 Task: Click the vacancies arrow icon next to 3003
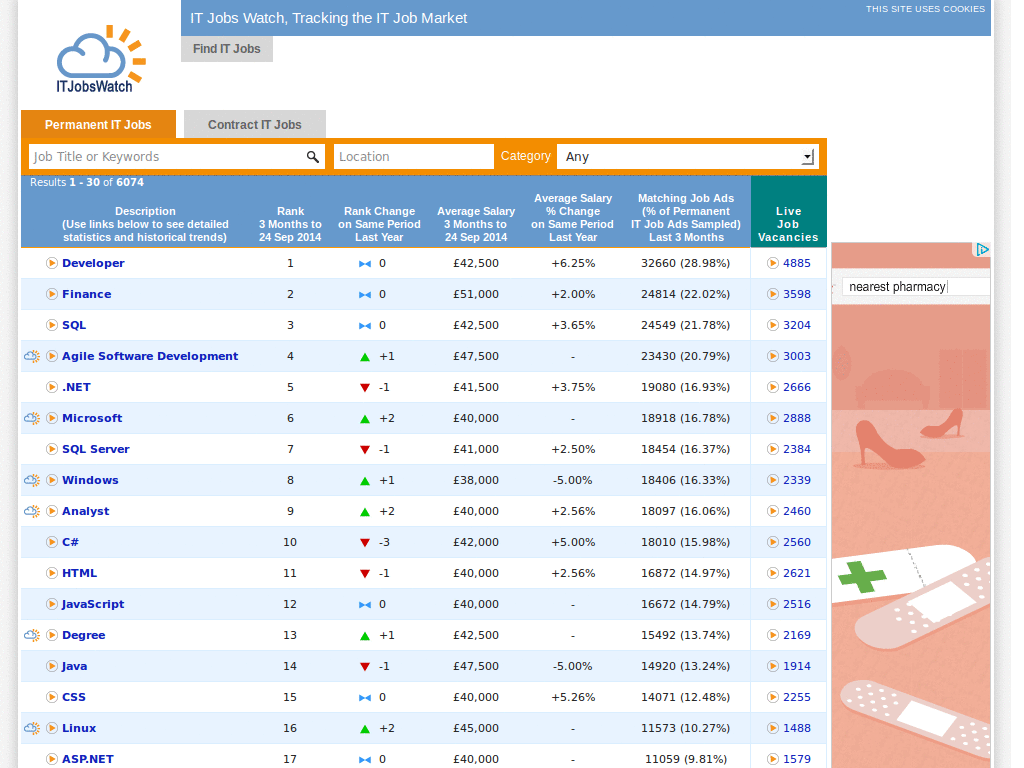pyautogui.click(x=773, y=356)
